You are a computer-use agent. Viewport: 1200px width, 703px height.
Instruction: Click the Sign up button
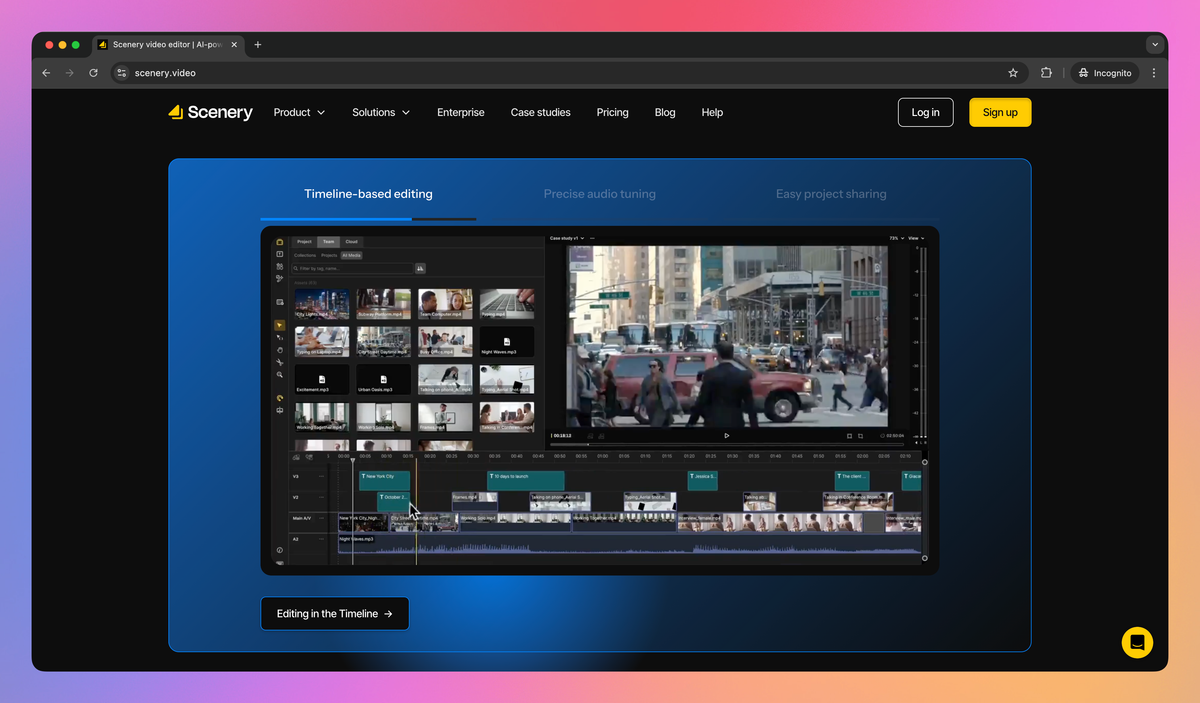tap(1000, 112)
